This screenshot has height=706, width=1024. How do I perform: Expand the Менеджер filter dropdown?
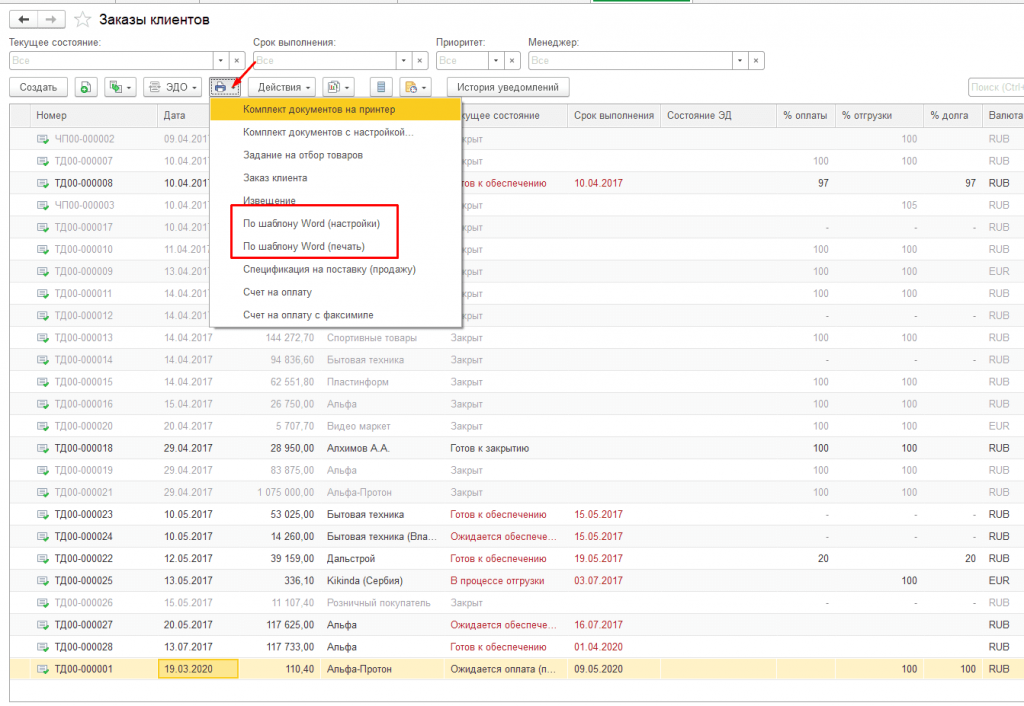tap(740, 61)
